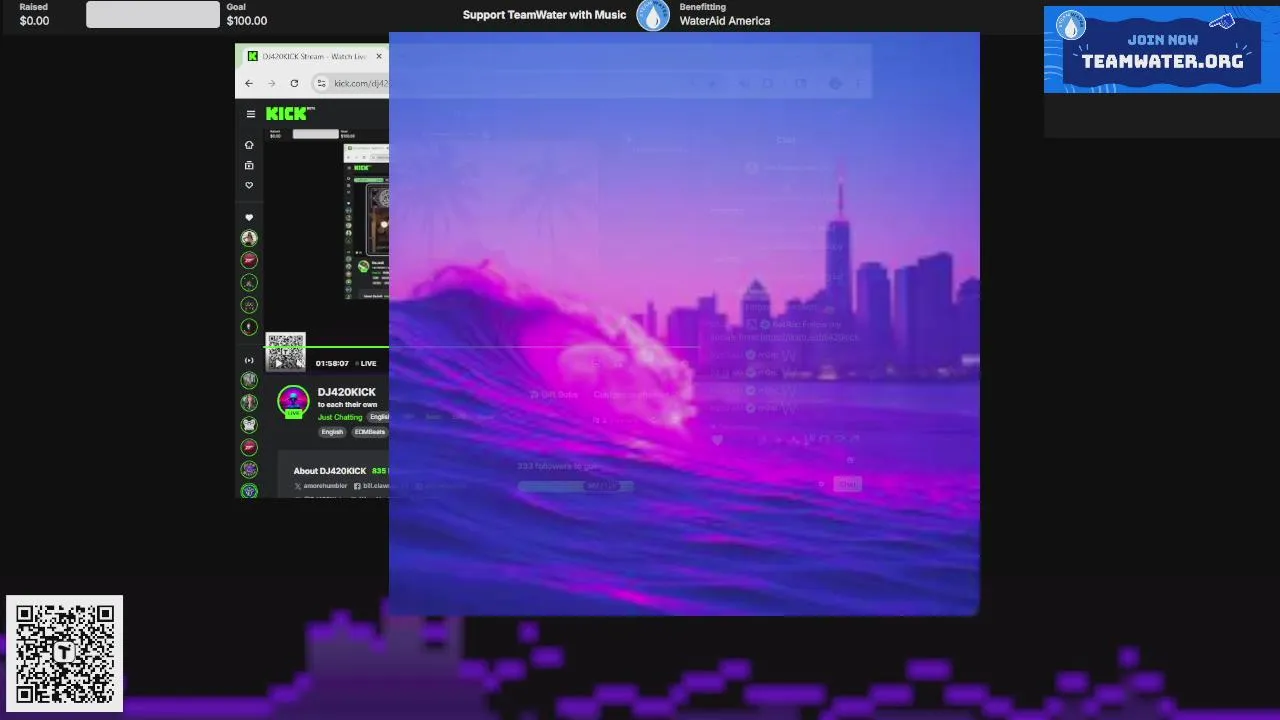Image resolution: width=1280 pixels, height=720 pixels.
Task: Click the nested stream preview thumbnail
Action: click(x=366, y=222)
